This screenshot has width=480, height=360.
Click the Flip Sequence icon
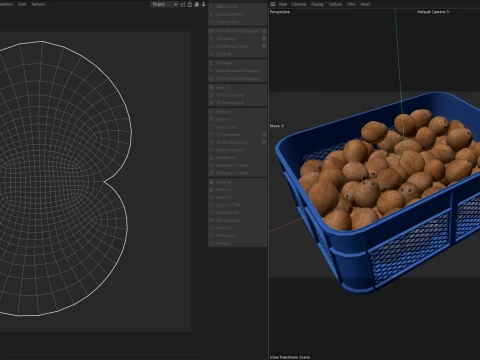click(x=211, y=220)
